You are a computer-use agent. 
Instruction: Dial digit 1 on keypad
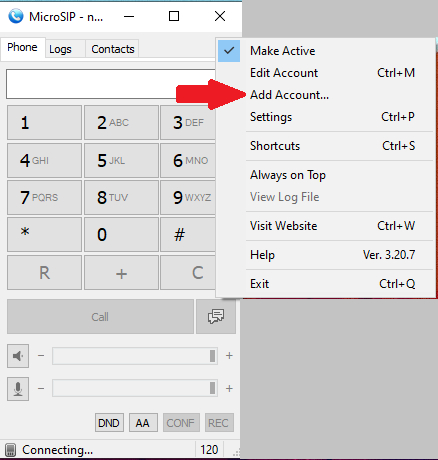44,122
